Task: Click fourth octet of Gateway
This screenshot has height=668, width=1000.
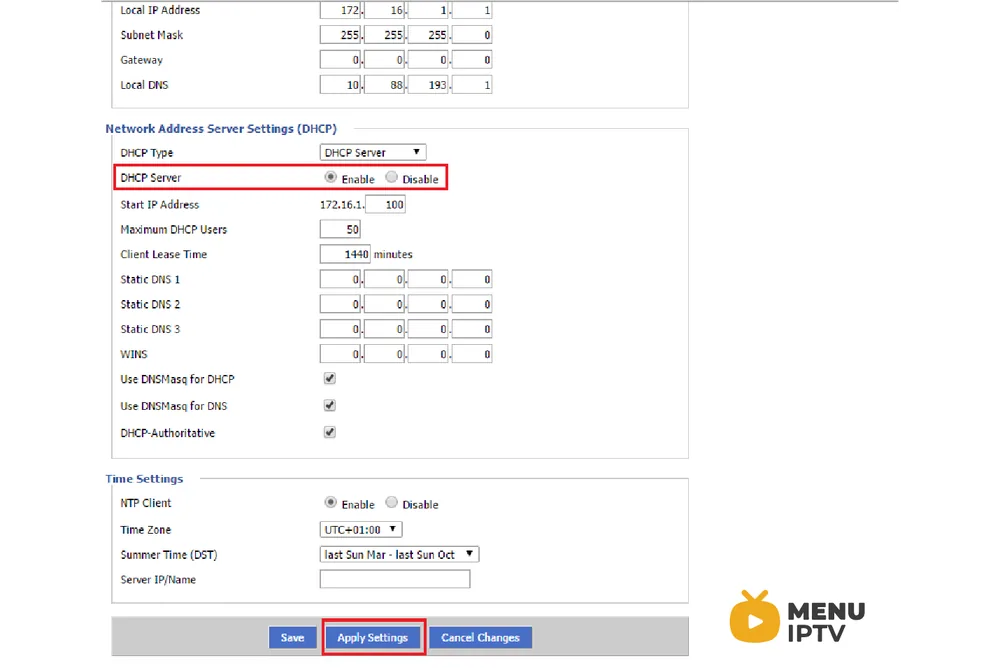Action: tap(472, 60)
